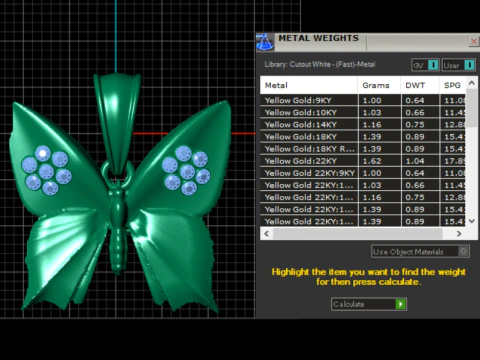This screenshot has height=360, width=480.
Task: Click the right wing gemstone cluster center stone
Action: (x=187, y=172)
